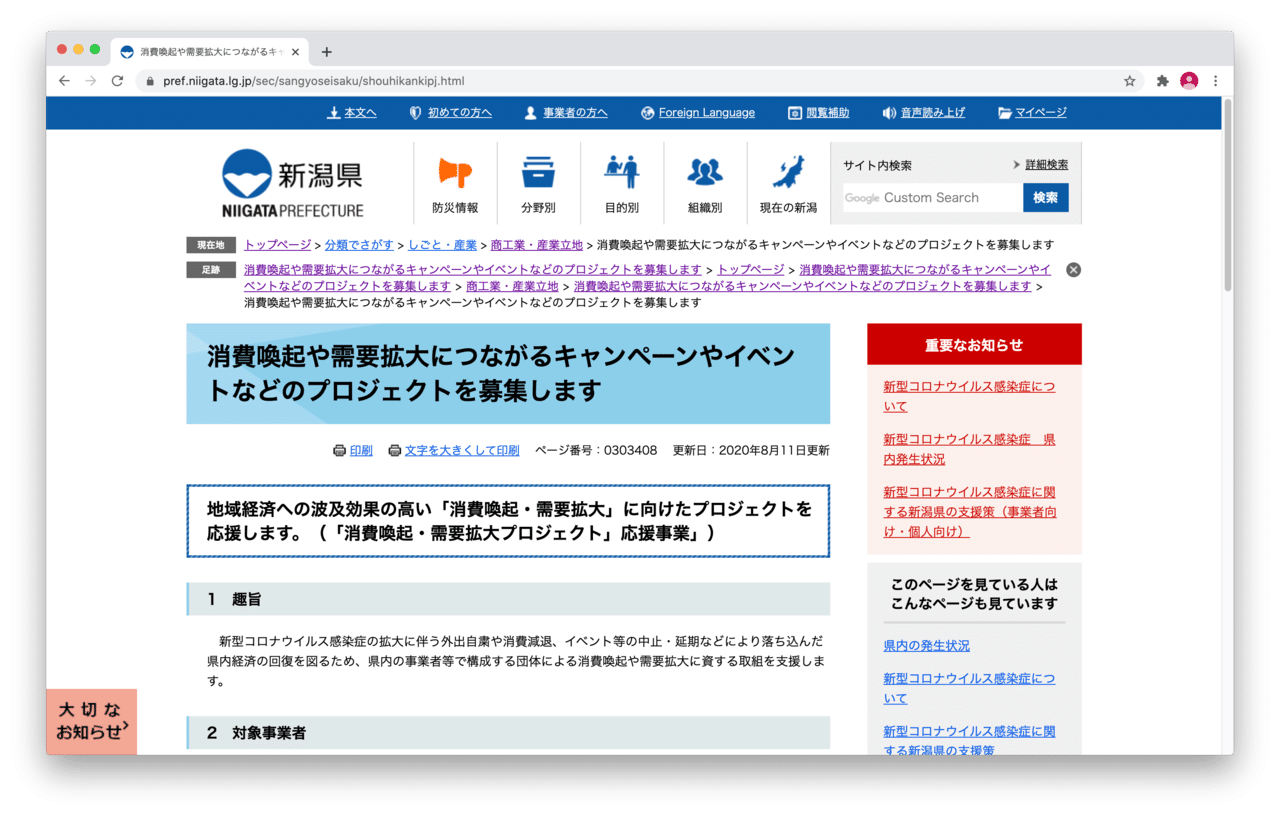The width and height of the screenshot is (1280, 816).
Task: Activate 音声読み上げ speaker icon
Action: (x=889, y=112)
